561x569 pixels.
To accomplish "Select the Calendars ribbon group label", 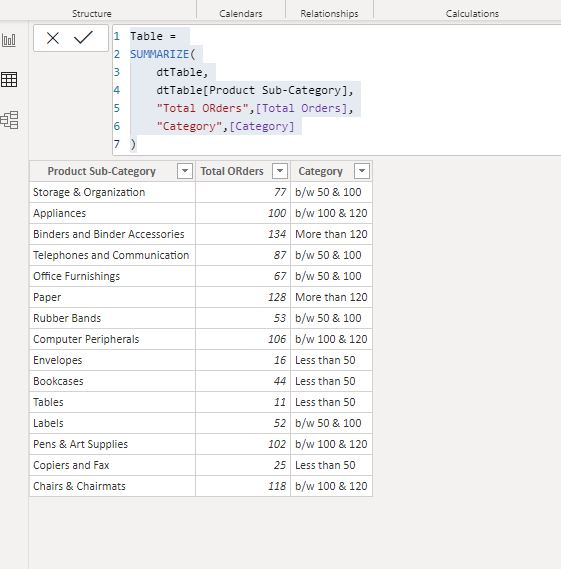I will tap(241, 13).
